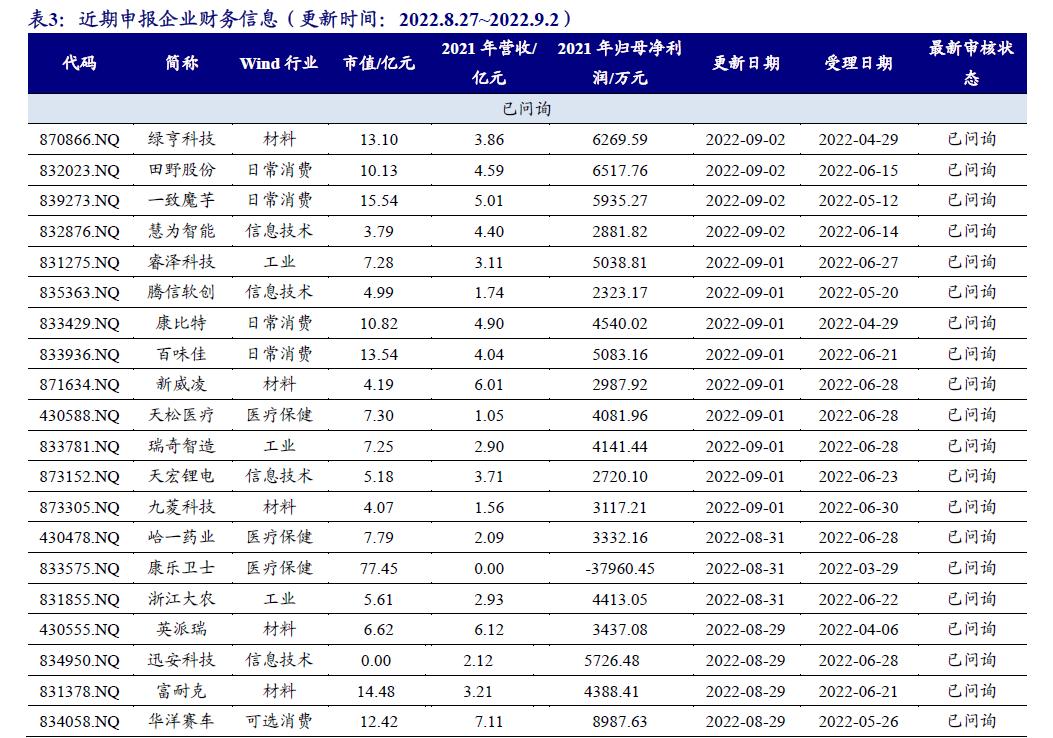1053x738 pixels.
Task: Select code 430555.NQ
Action: pyautogui.click(x=79, y=630)
